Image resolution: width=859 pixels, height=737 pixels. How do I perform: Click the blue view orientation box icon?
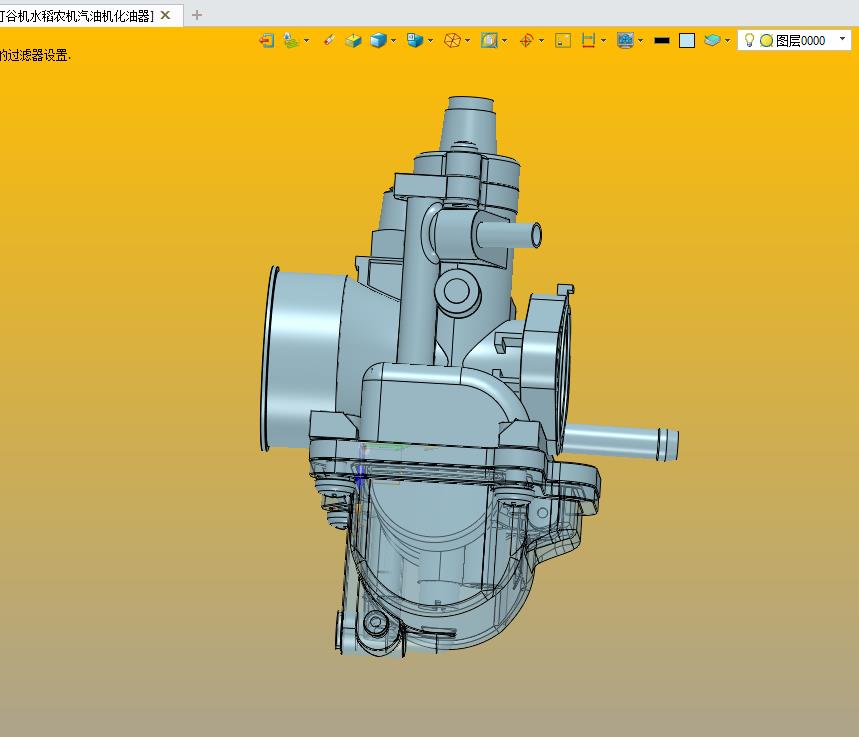[415, 40]
